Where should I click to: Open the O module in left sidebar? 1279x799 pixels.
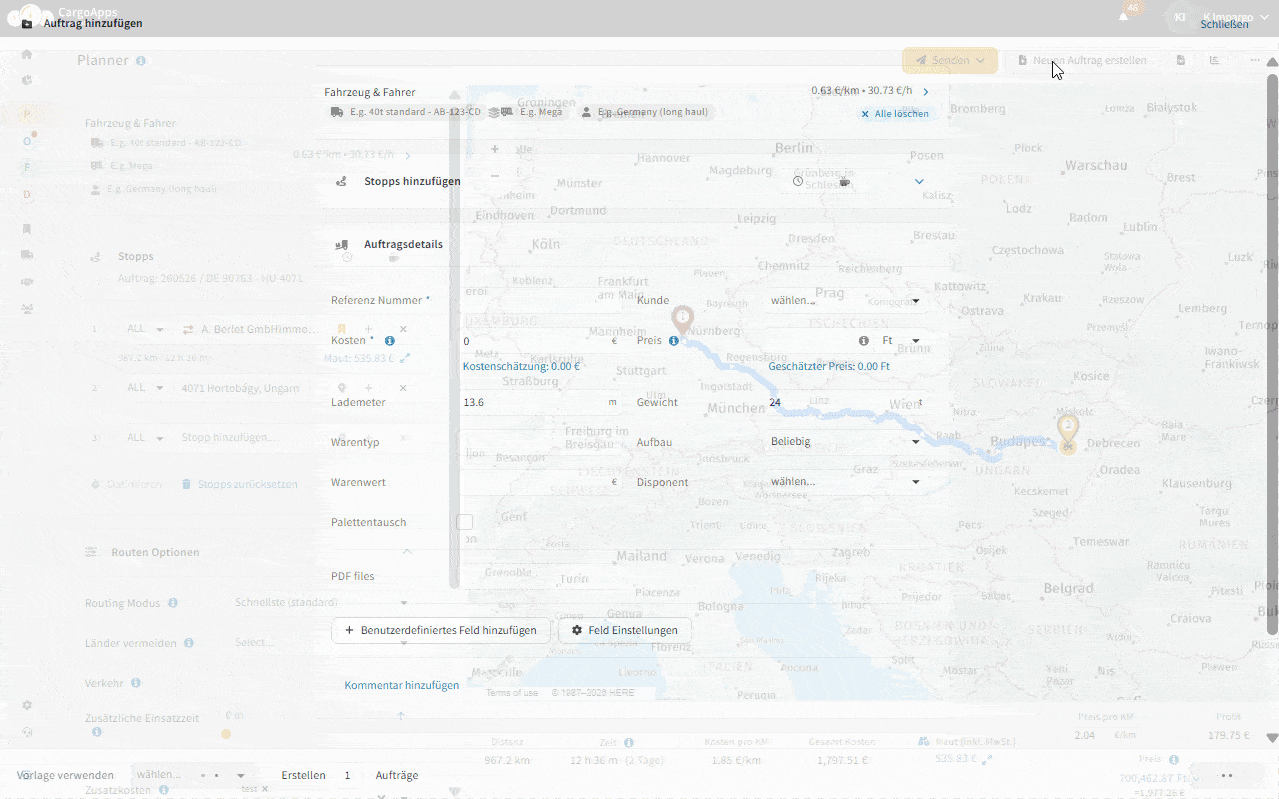[27, 141]
